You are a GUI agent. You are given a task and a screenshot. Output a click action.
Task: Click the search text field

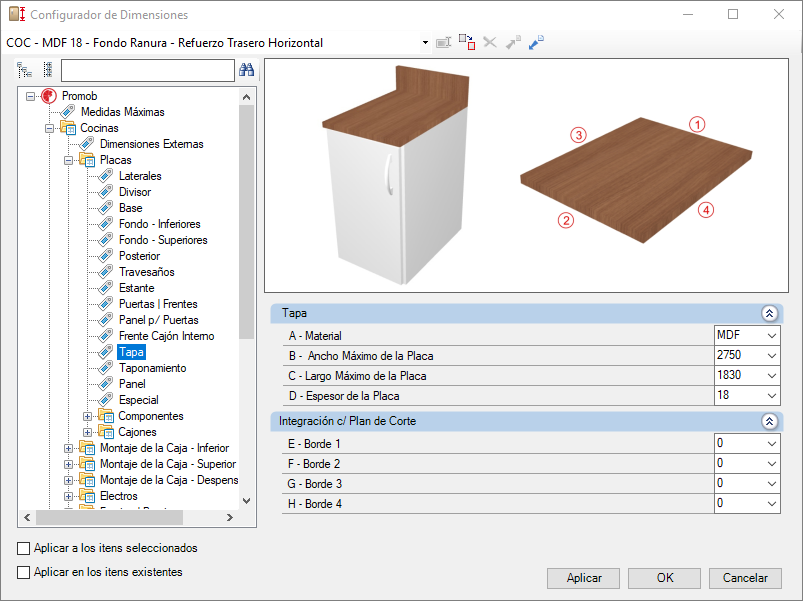click(147, 70)
